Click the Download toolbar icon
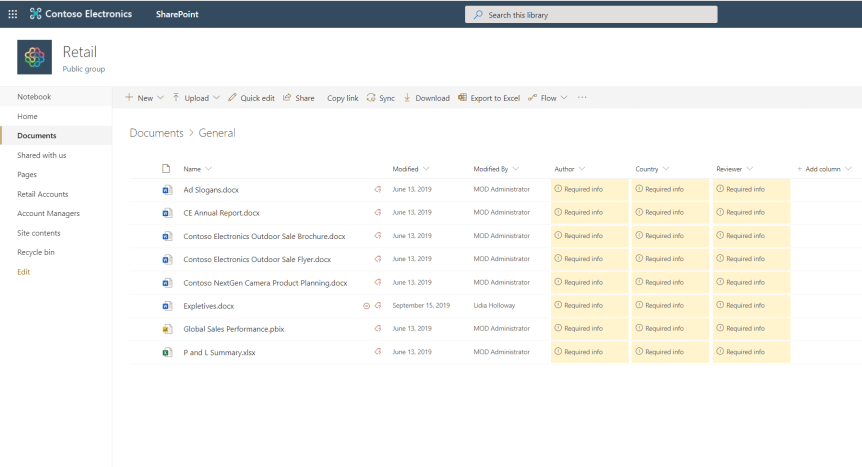This screenshot has height=467, width=862. (x=408, y=98)
